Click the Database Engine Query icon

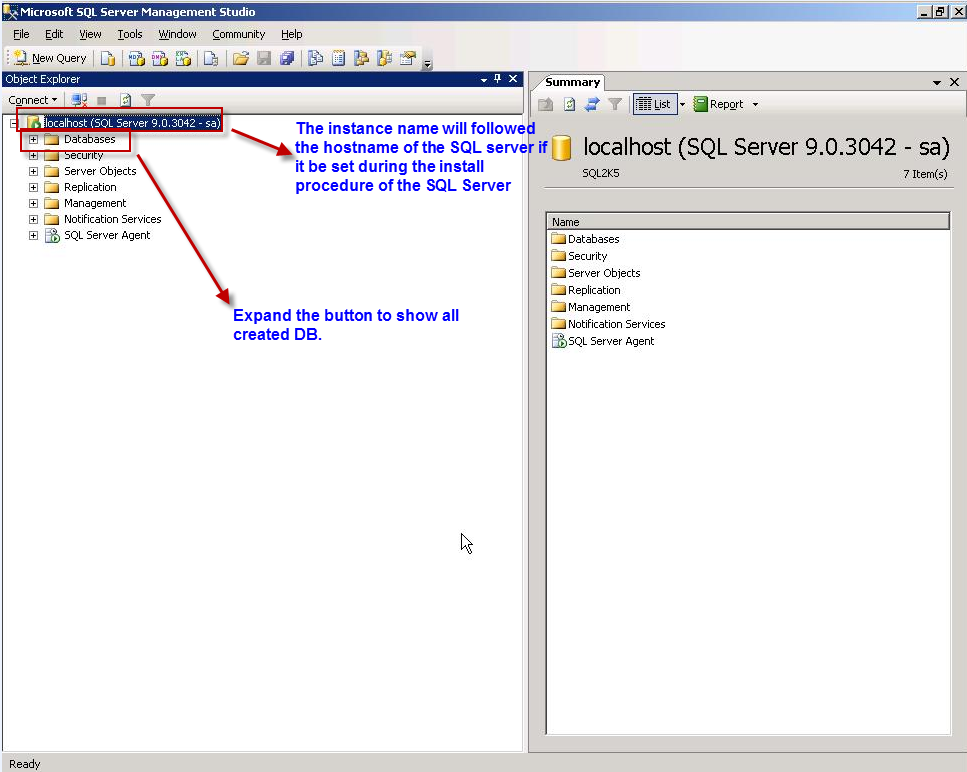(x=108, y=58)
